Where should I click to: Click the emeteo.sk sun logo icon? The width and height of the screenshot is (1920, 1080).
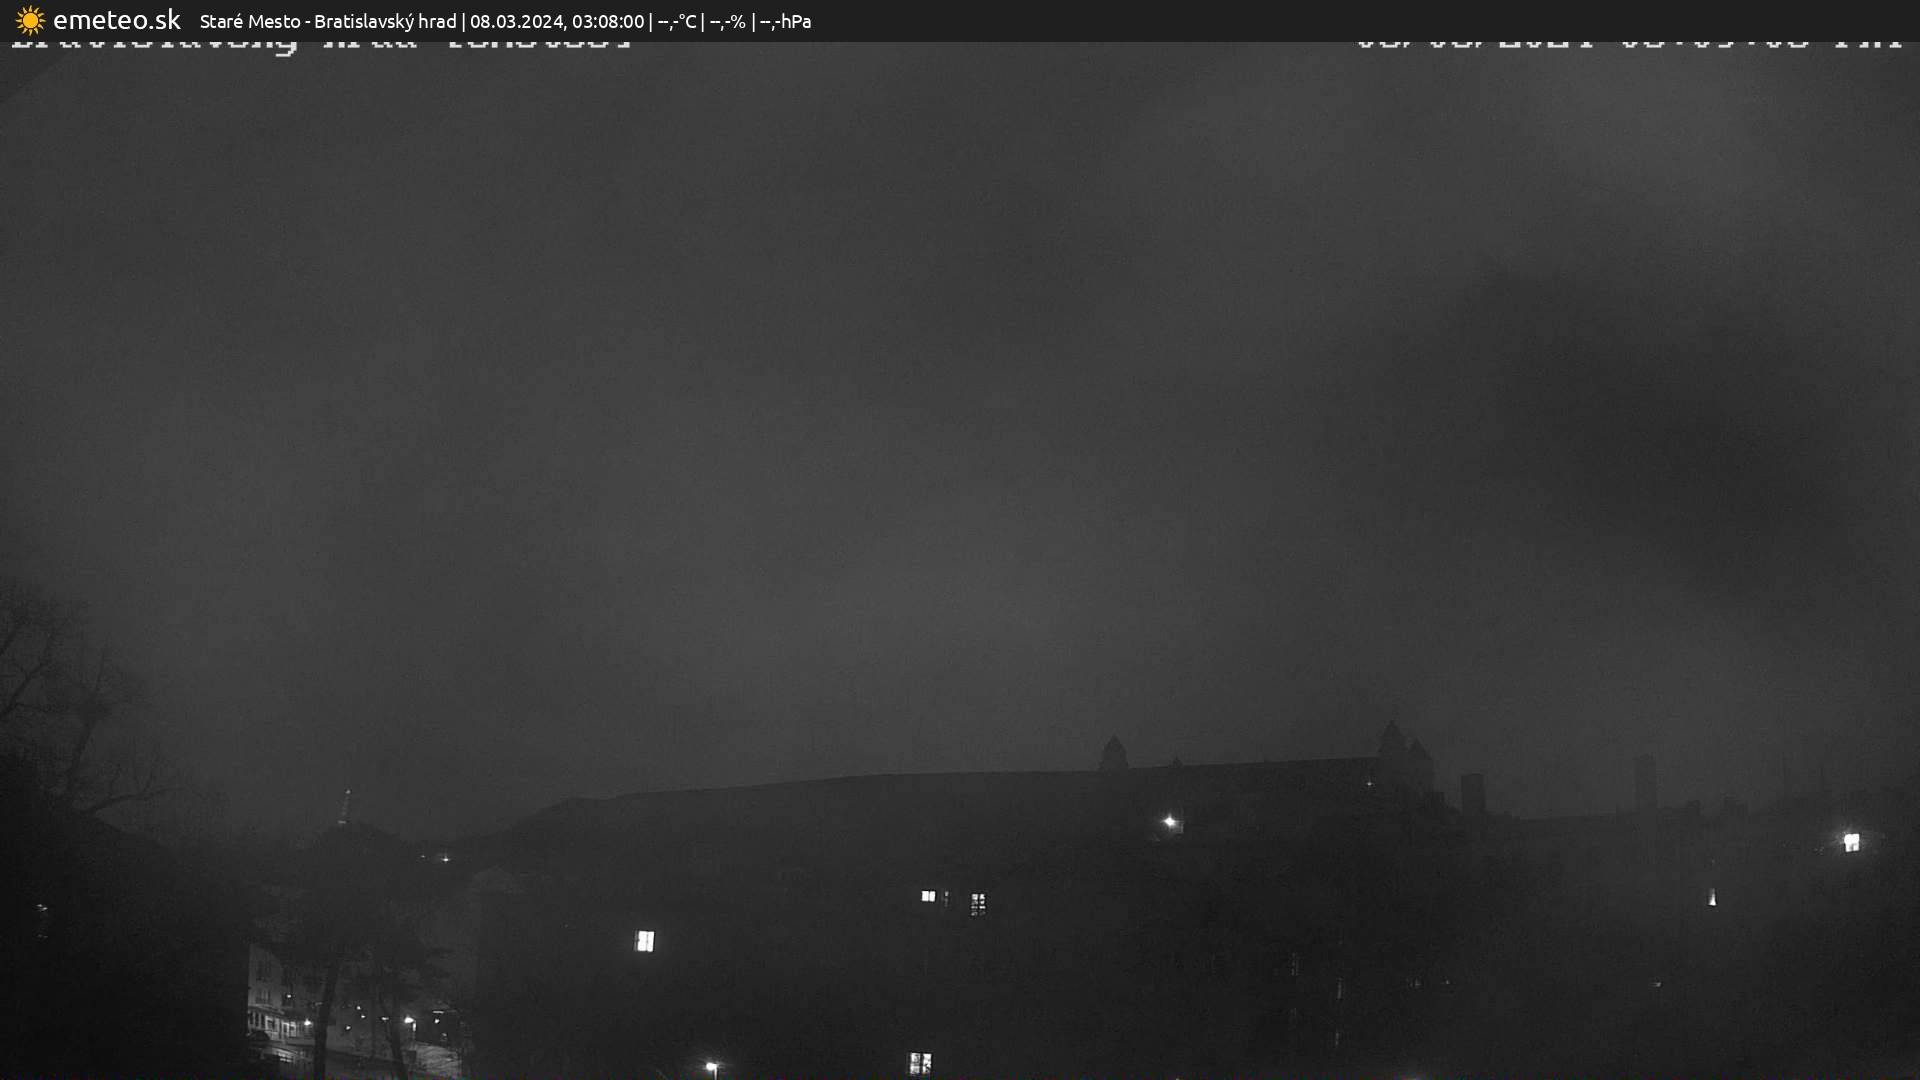(30, 20)
